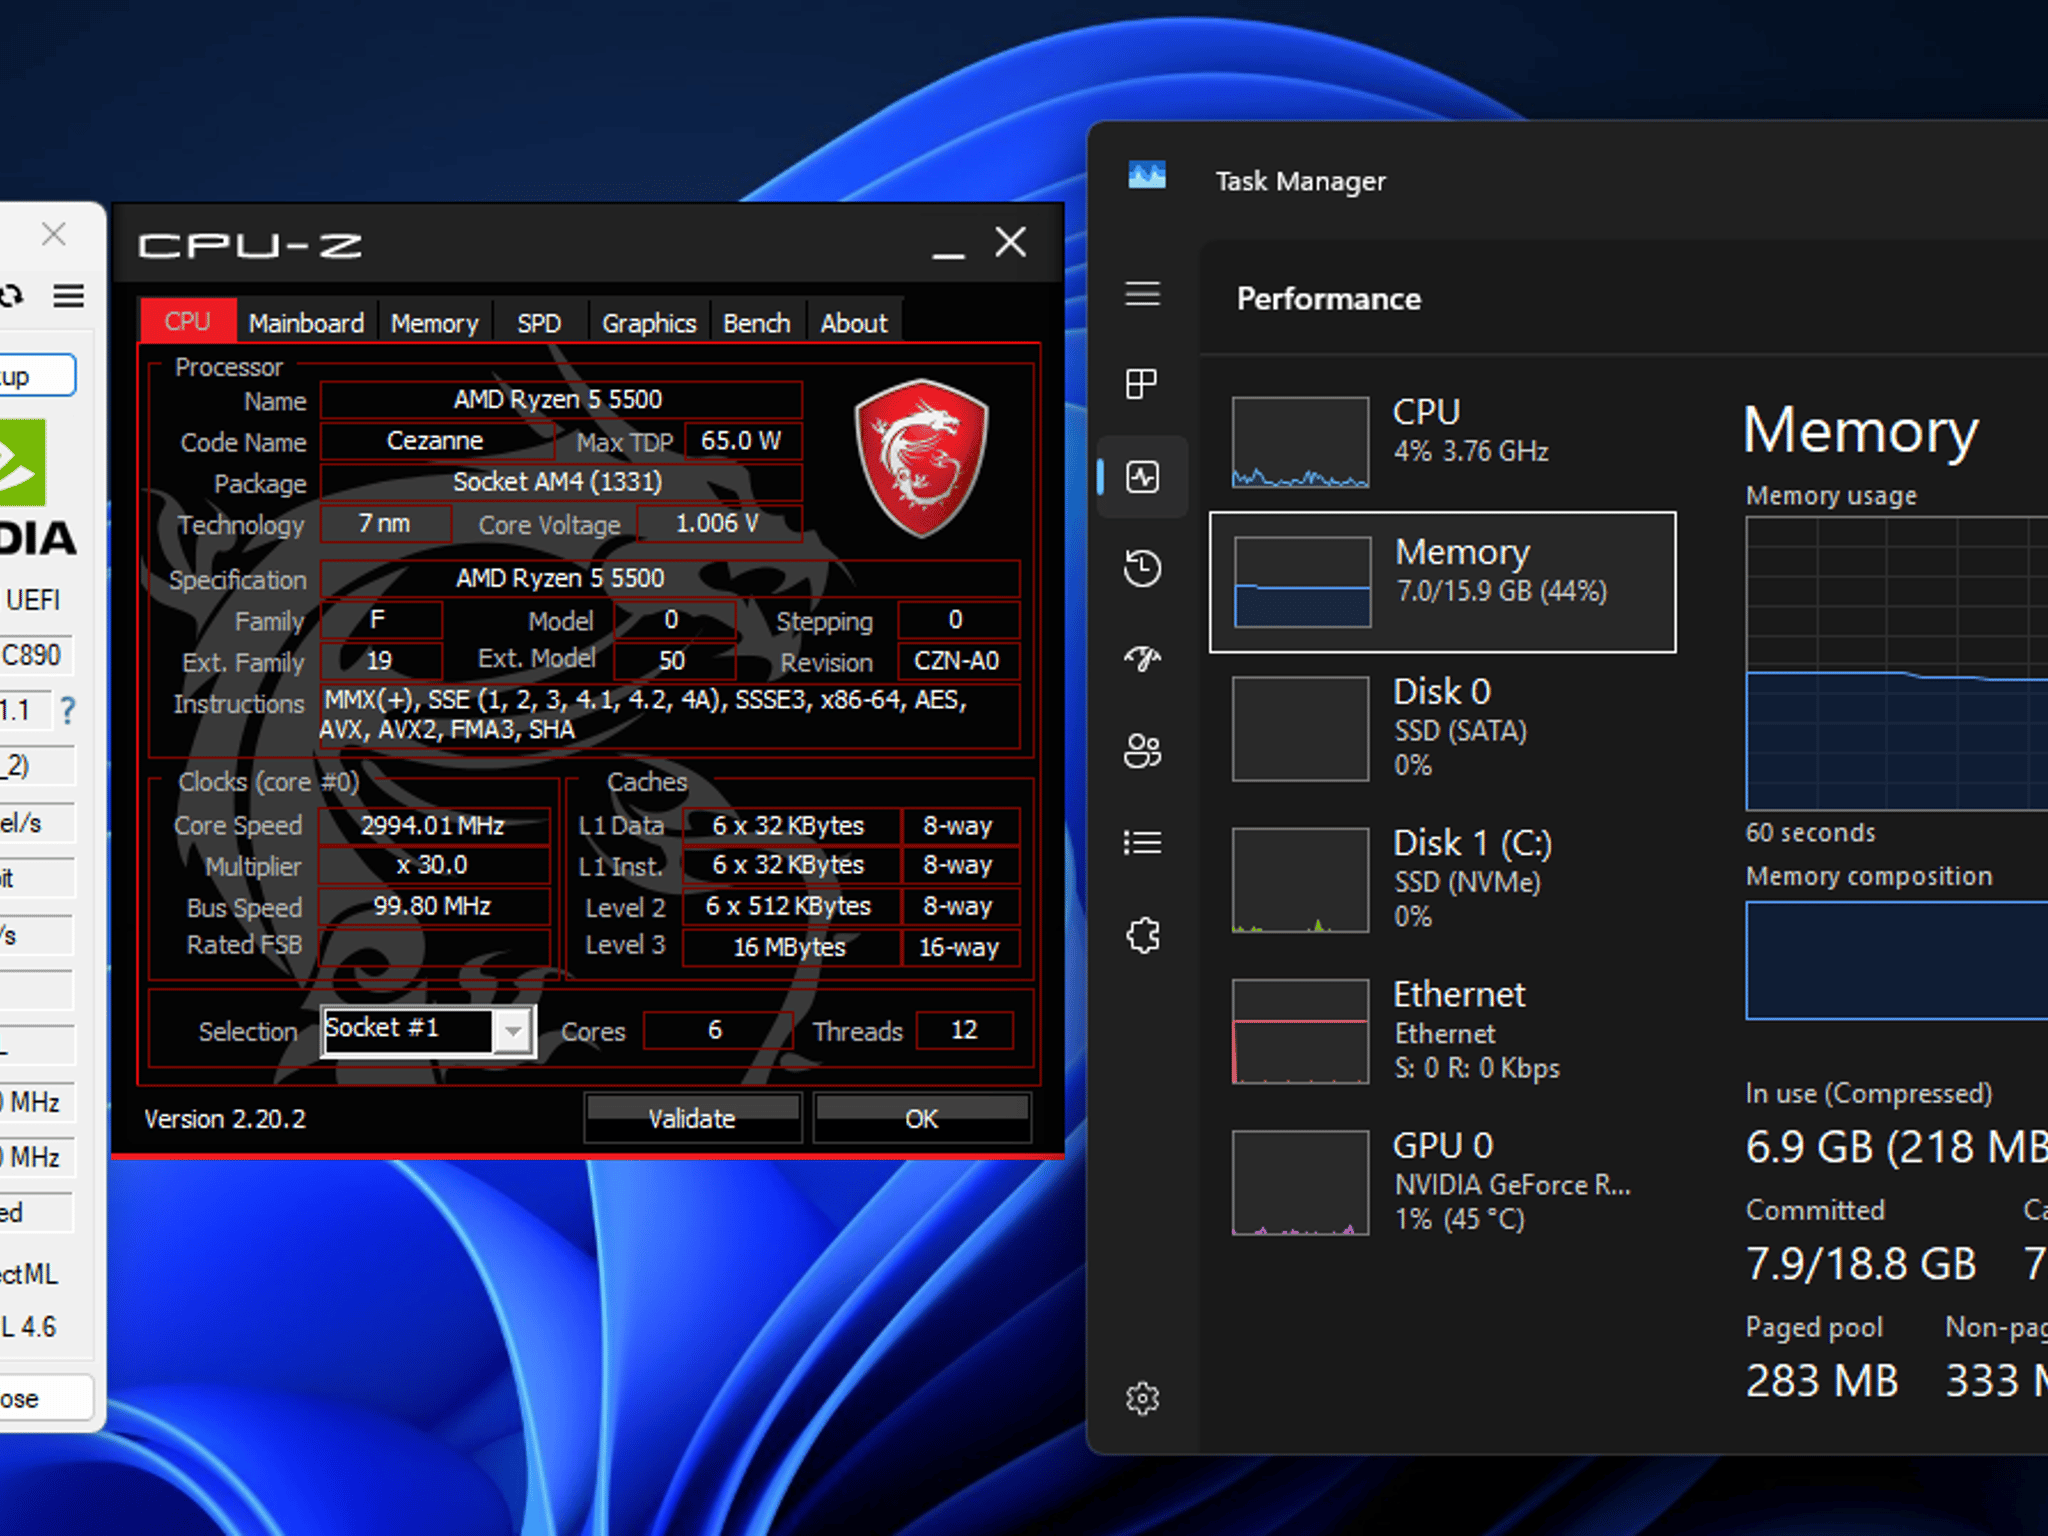2048x1536 pixels.
Task: Click the Revision value CZN-A0
Action: [x=958, y=661]
